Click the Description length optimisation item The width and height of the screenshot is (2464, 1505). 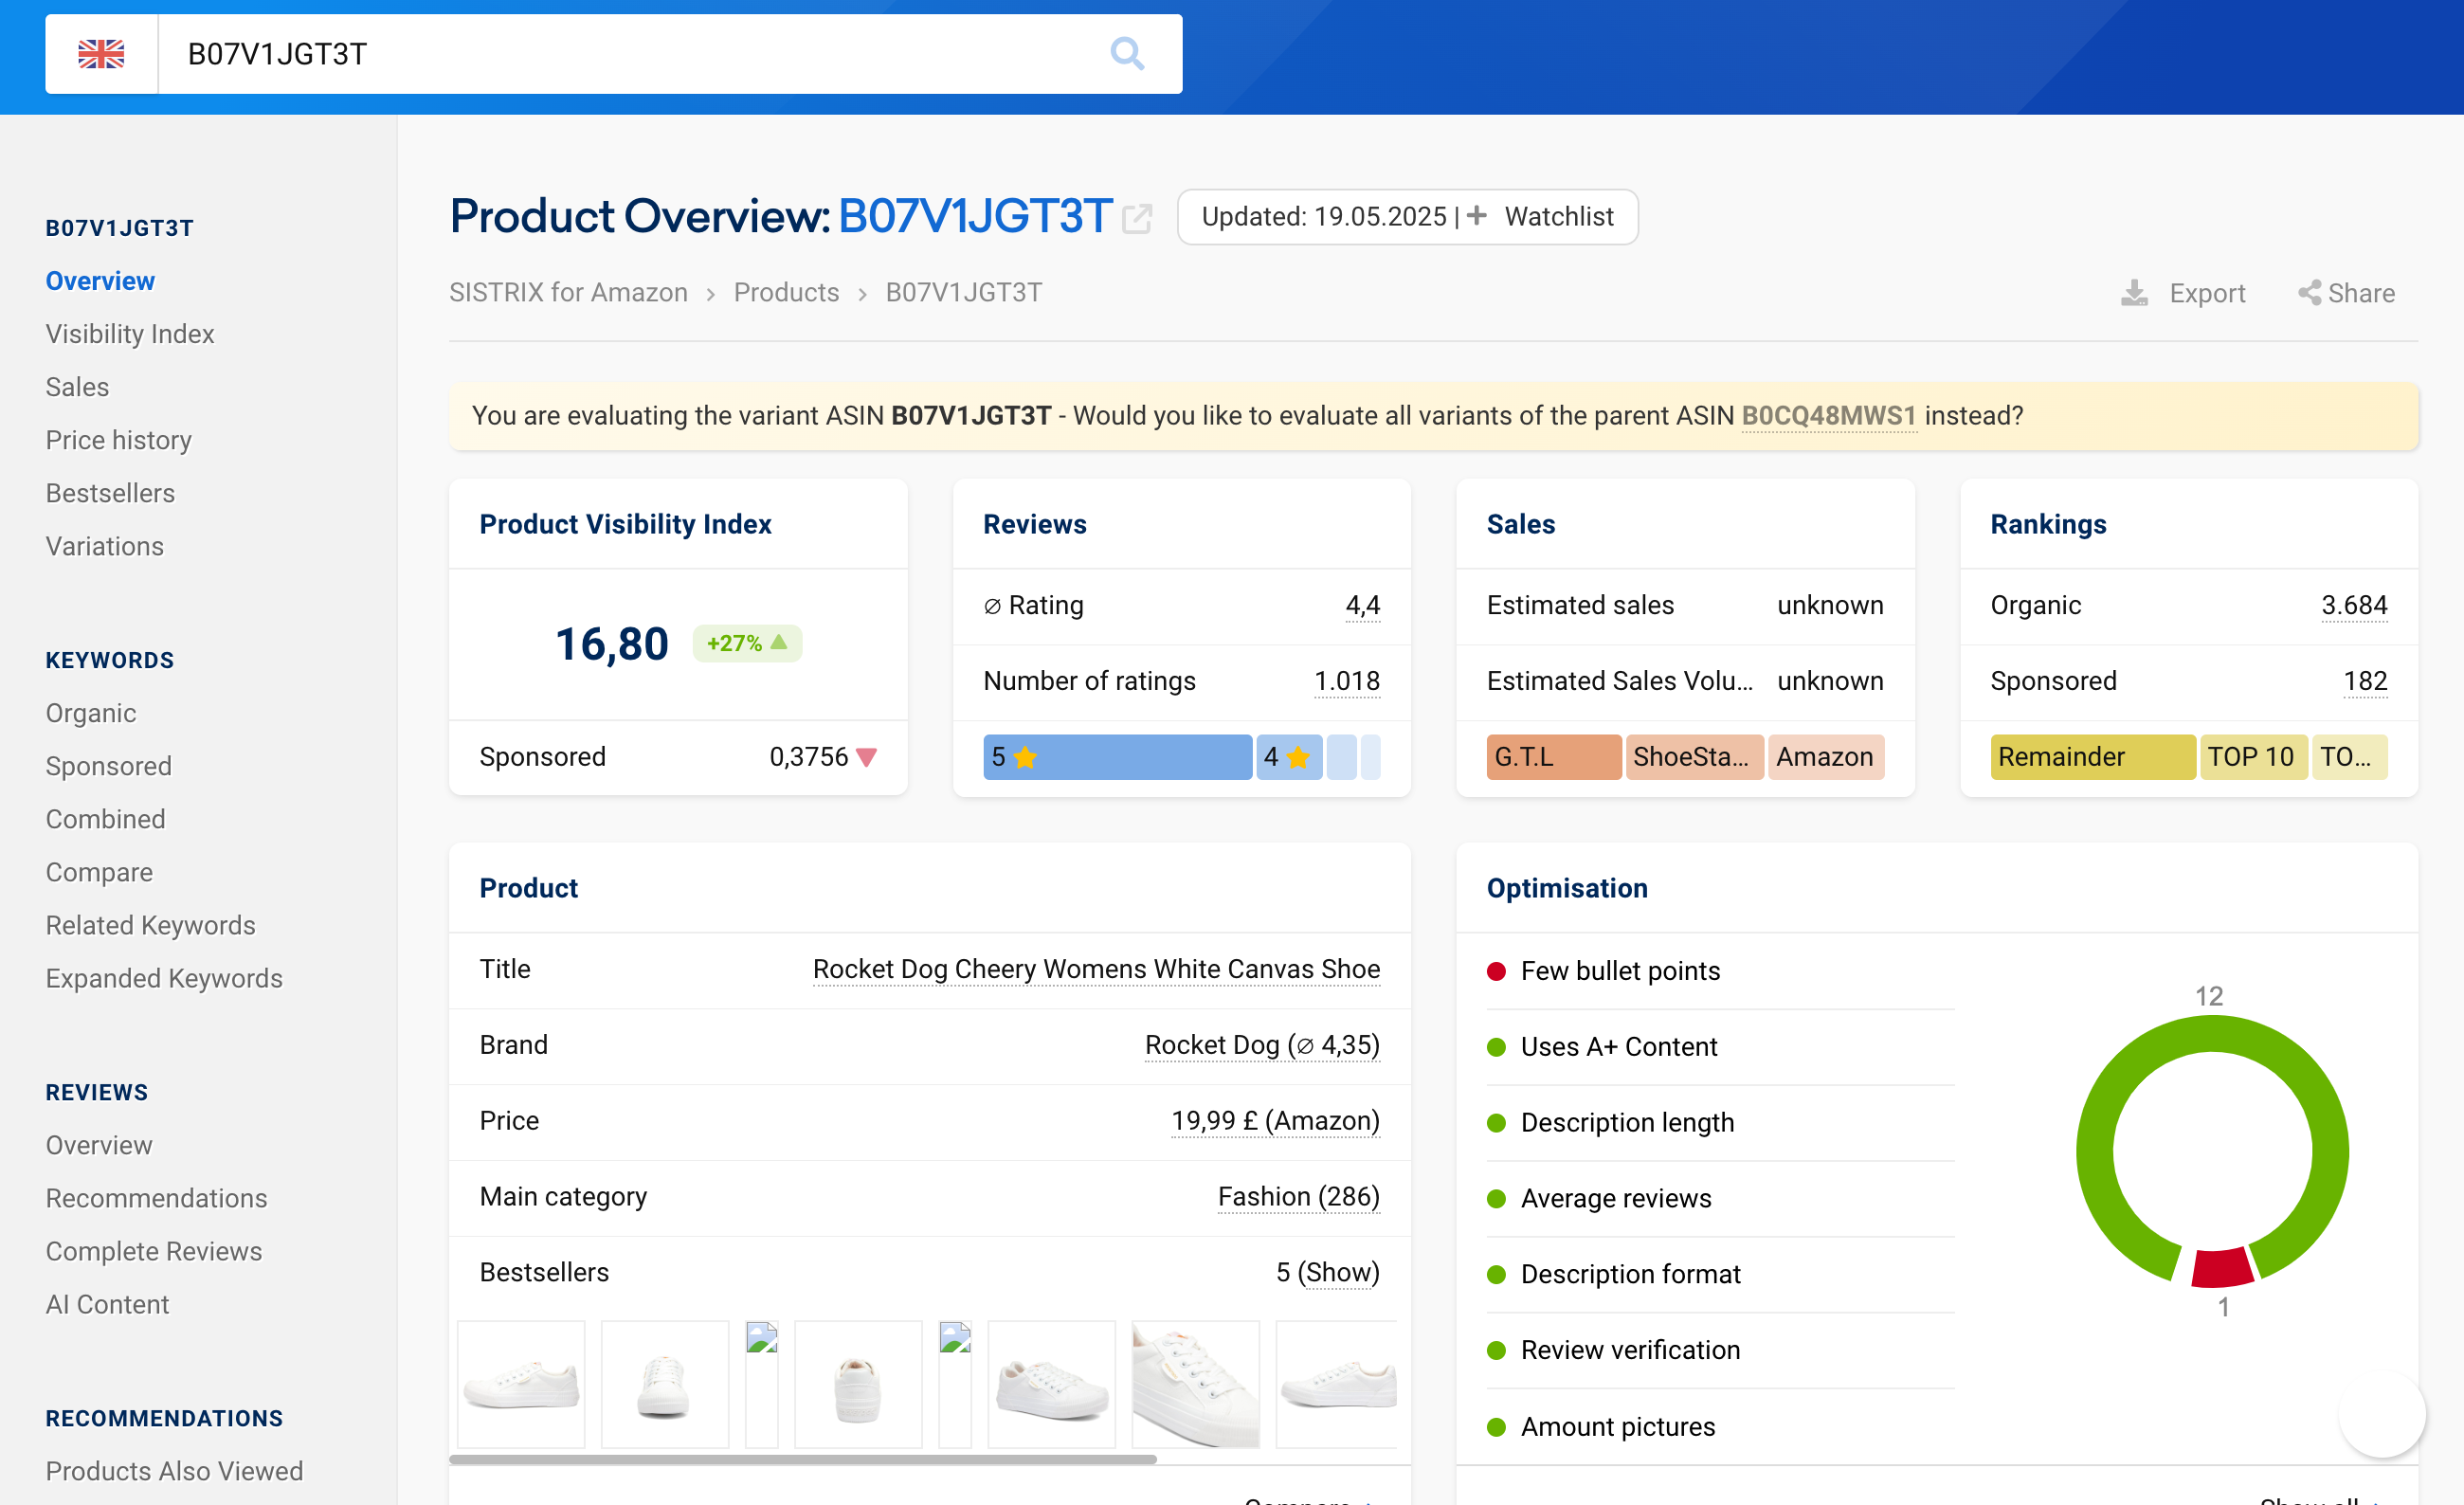pos(1627,1123)
